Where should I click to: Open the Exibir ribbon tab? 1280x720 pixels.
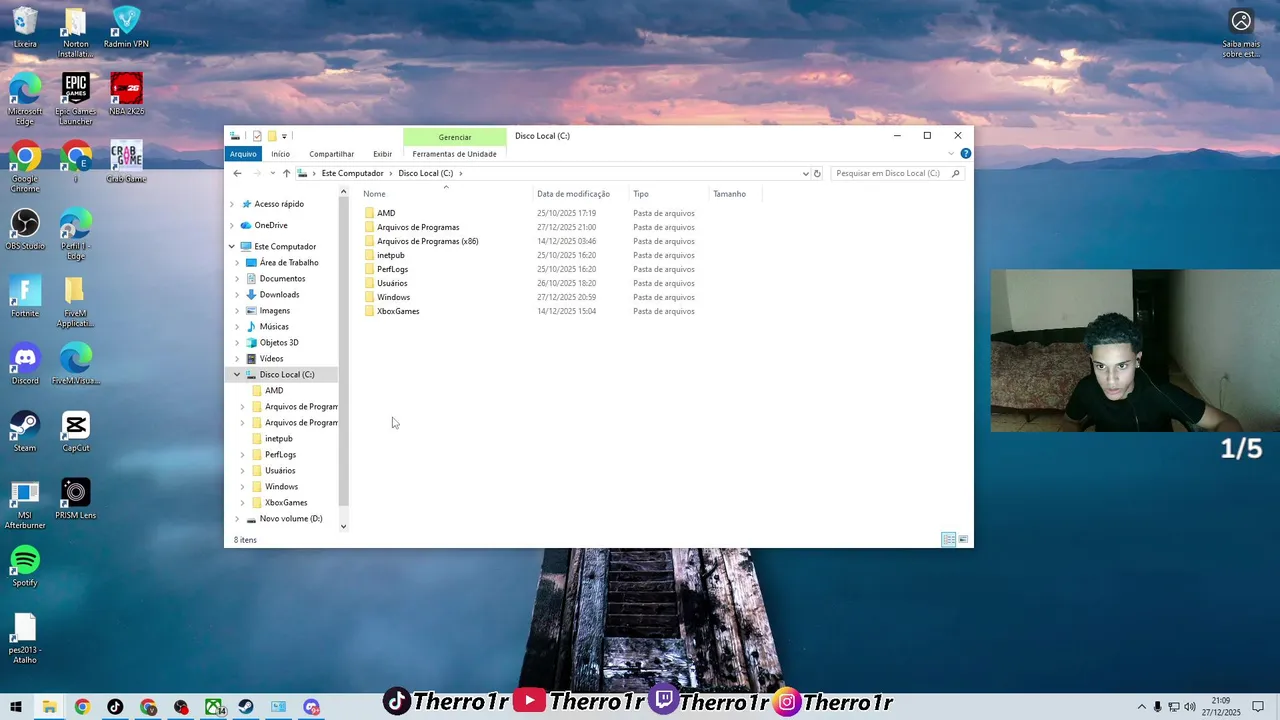coord(382,154)
